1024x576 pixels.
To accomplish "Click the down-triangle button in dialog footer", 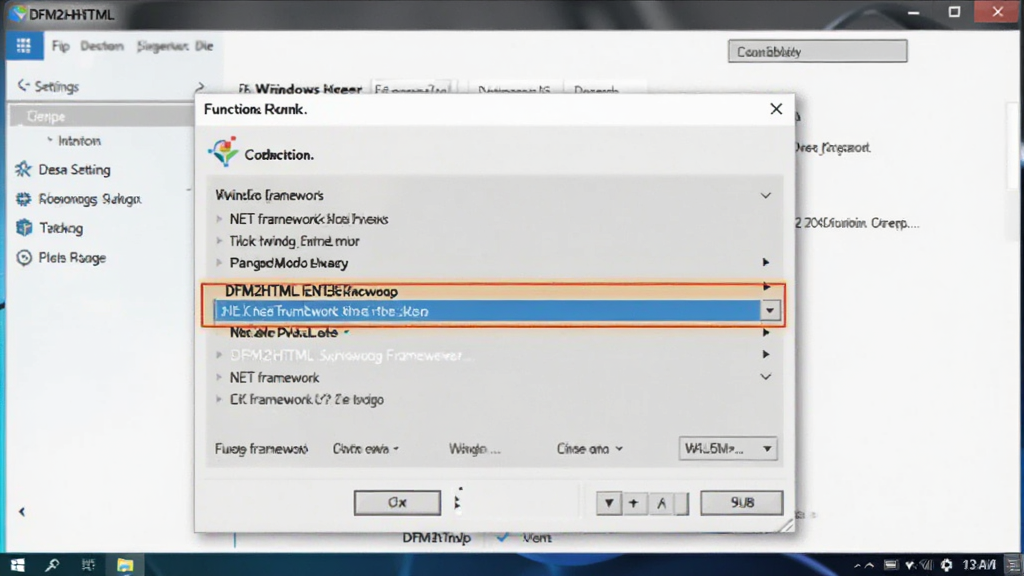I will point(609,504).
